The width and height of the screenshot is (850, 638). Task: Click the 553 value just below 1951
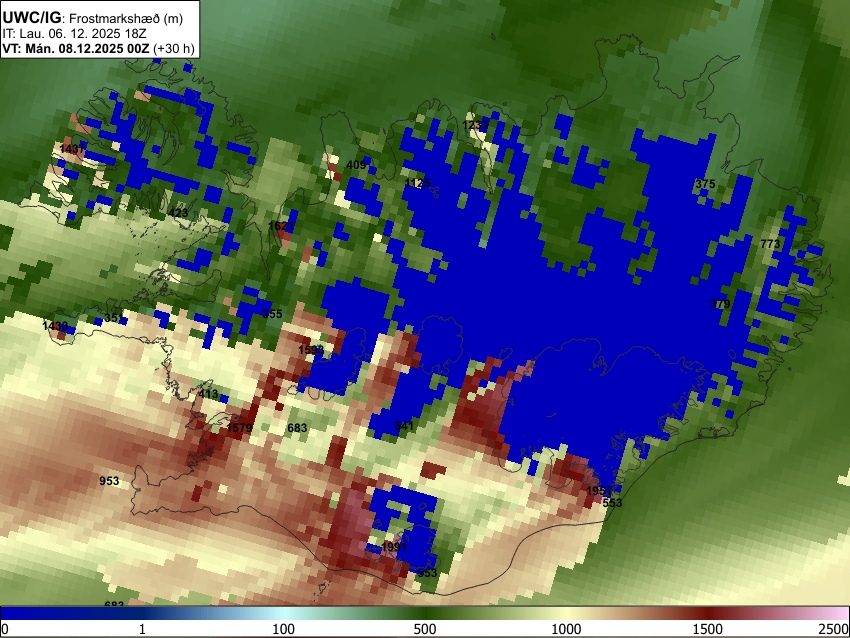[612, 502]
